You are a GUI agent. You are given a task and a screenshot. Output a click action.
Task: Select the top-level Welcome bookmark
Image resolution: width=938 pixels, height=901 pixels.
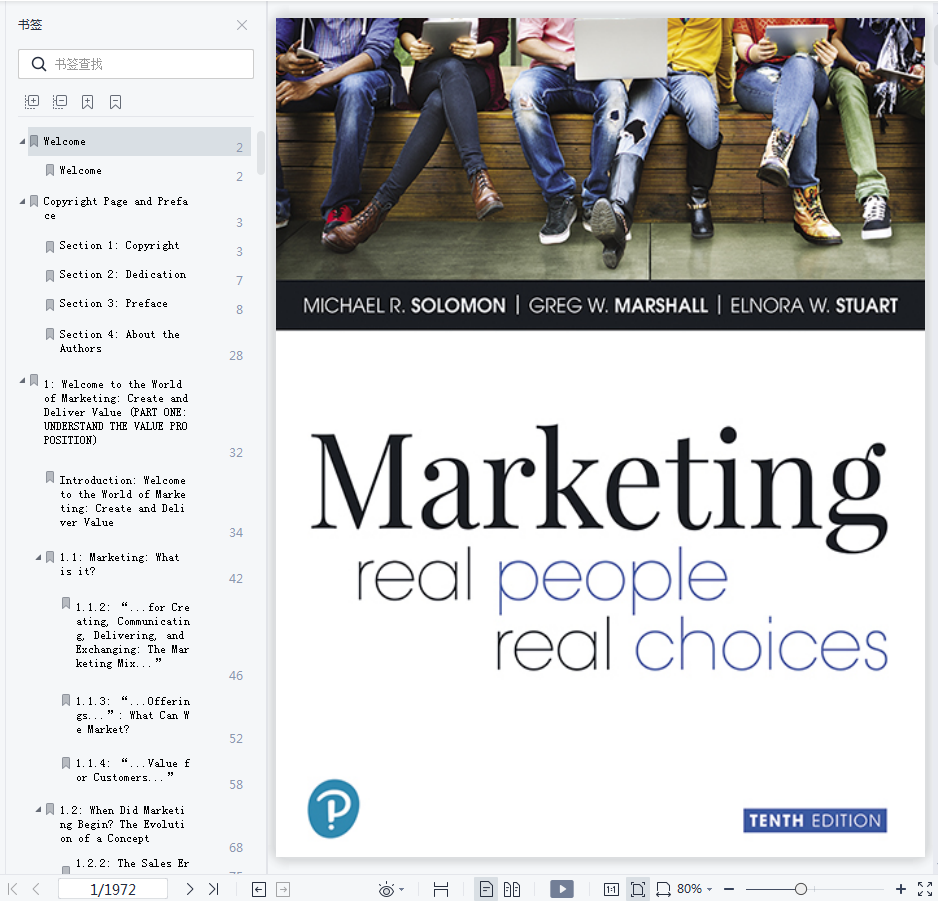(x=139, y=141)
